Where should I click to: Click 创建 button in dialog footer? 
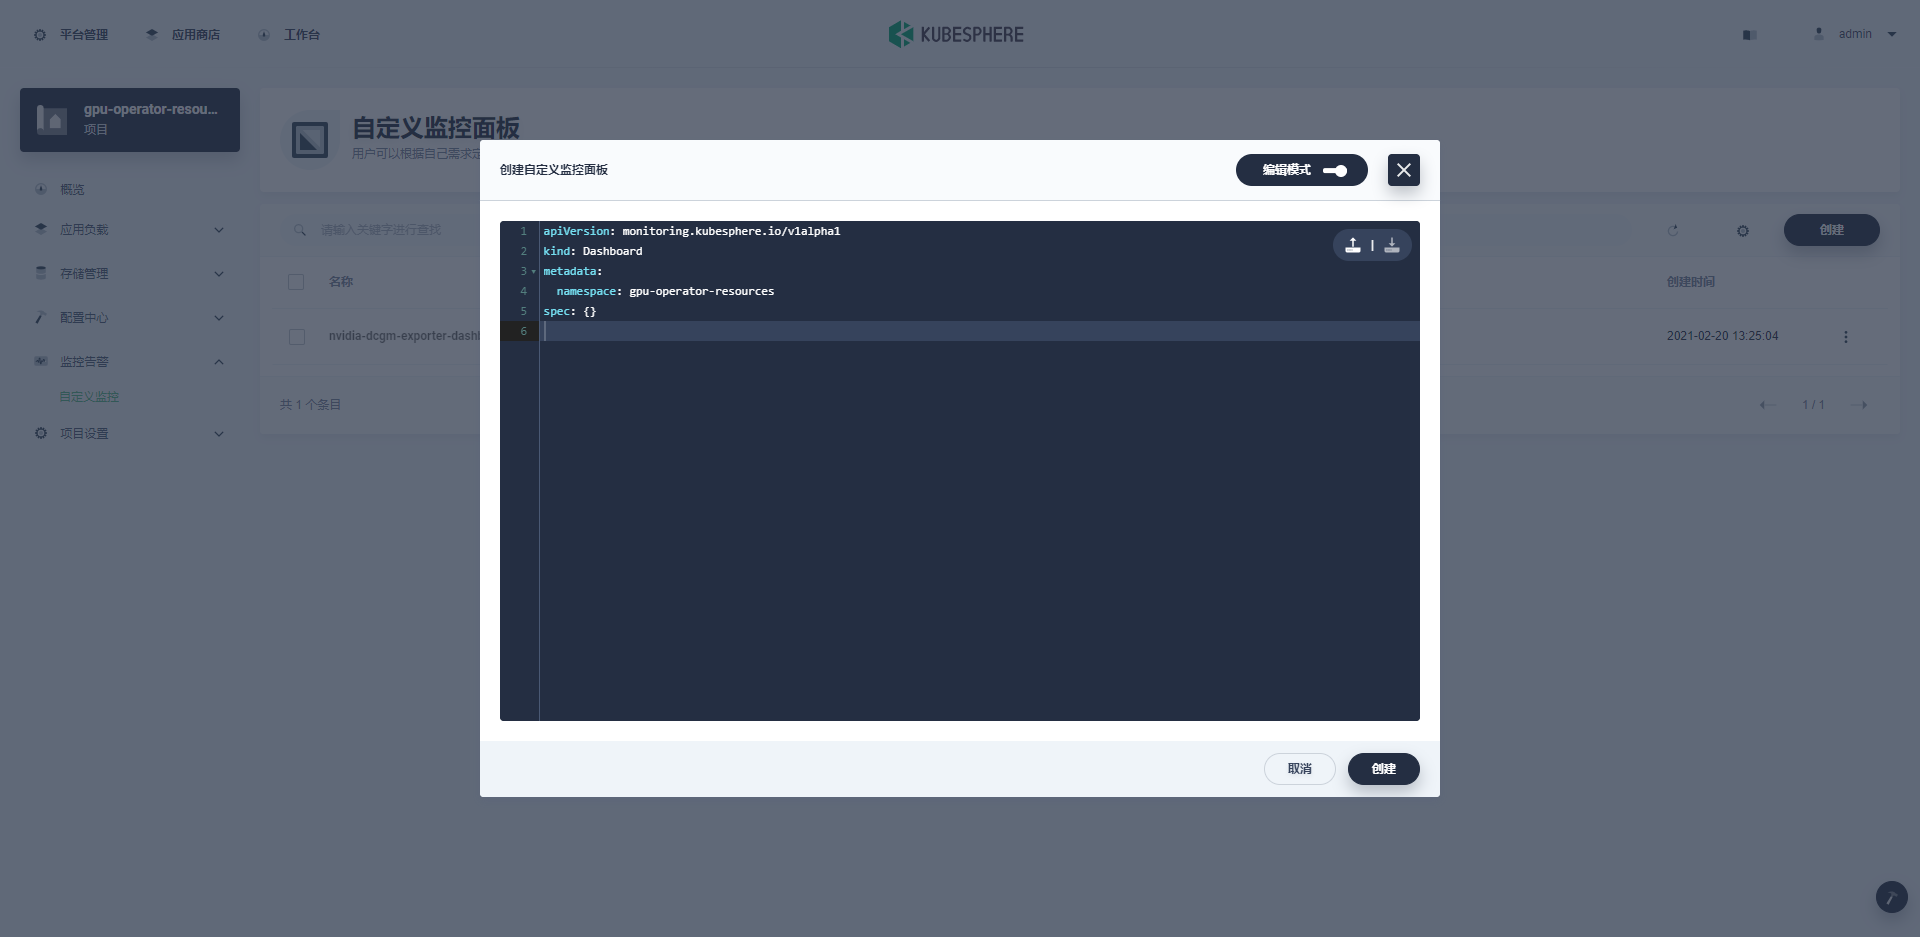1384,769
